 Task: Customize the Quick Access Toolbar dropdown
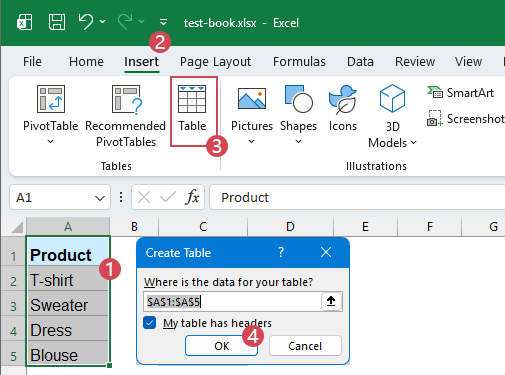point(163,22)
